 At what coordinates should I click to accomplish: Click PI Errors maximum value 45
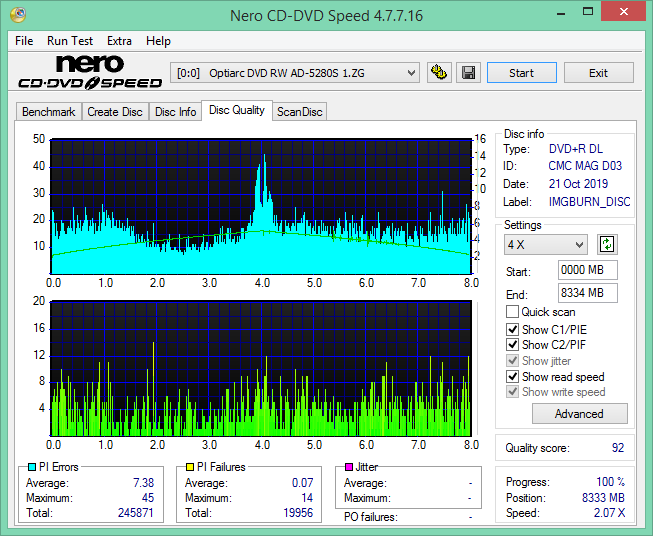click(148, 498)
